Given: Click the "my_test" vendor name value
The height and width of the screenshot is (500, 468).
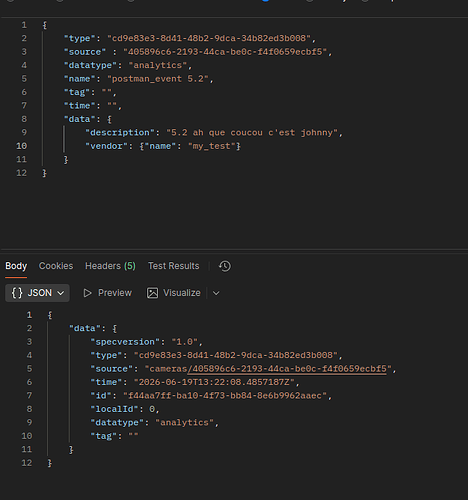Looking at the screenshot, I should pyautogui.click(x=212, y=146).
